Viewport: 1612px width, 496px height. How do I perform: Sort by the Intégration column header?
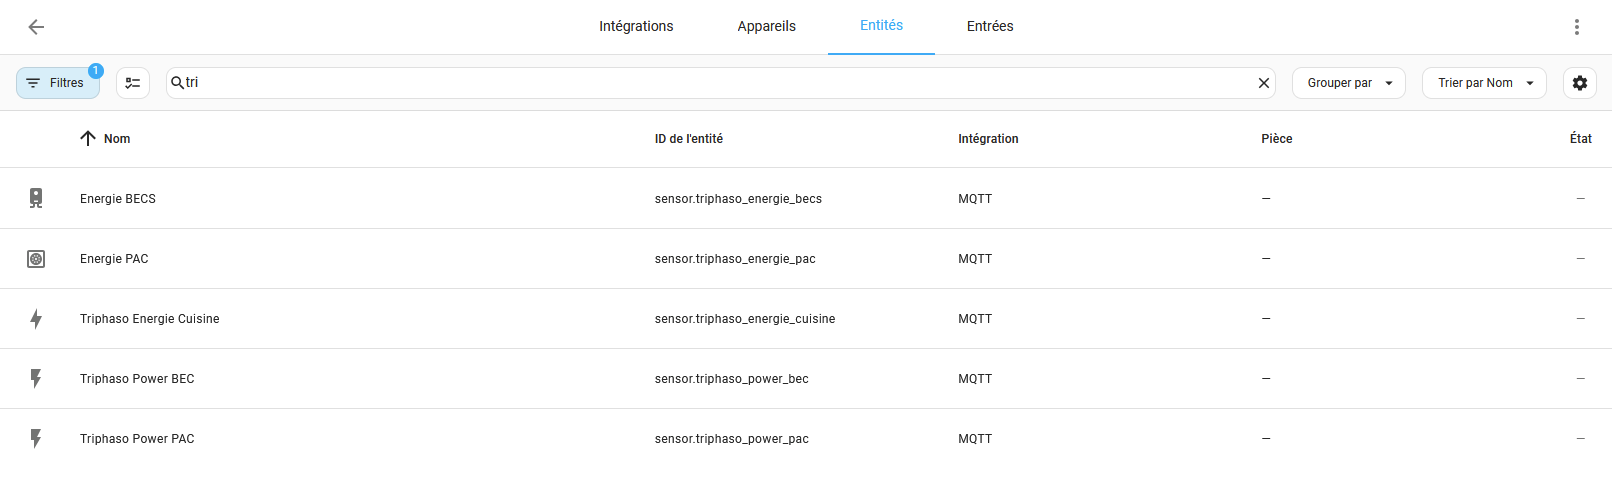[x=988, y=139]
